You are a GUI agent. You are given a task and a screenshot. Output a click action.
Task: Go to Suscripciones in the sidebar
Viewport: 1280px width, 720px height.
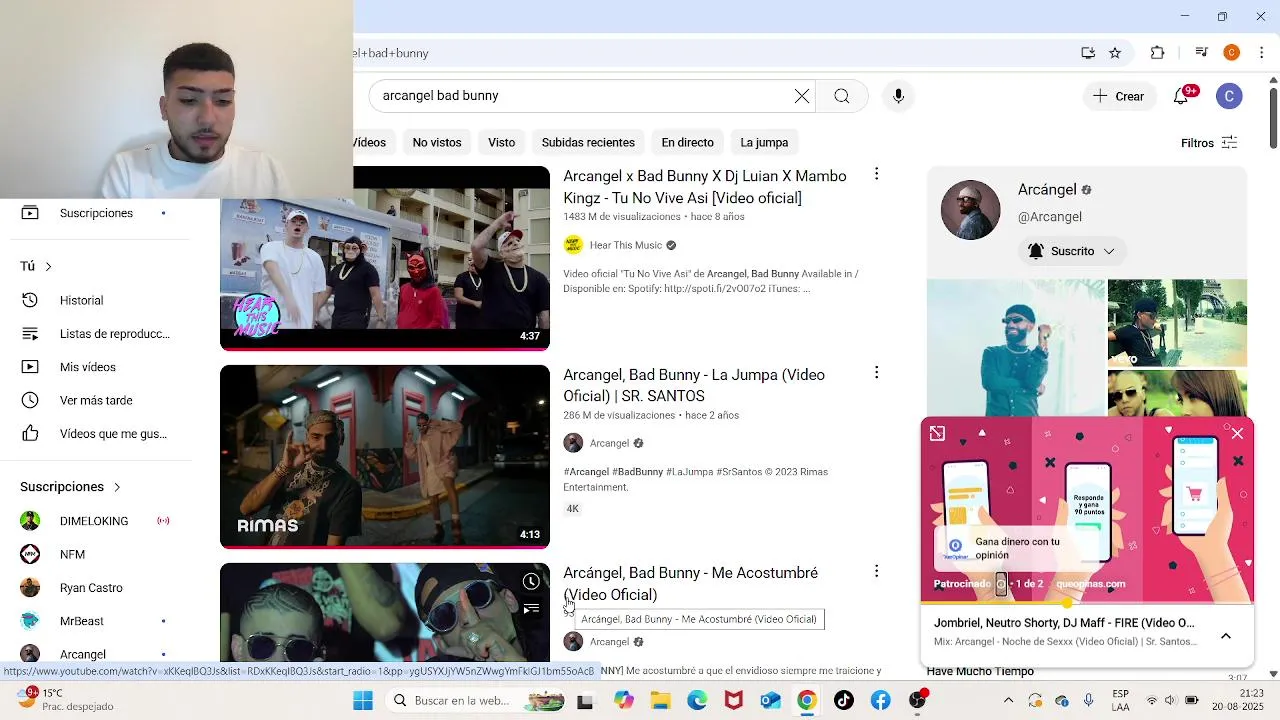pos(95,213)
